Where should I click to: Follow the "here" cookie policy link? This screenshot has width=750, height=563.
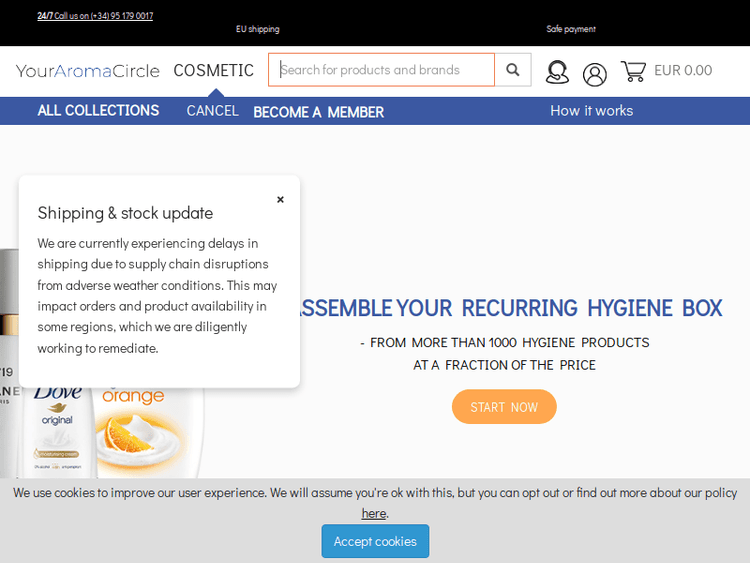tap(373, 513)
